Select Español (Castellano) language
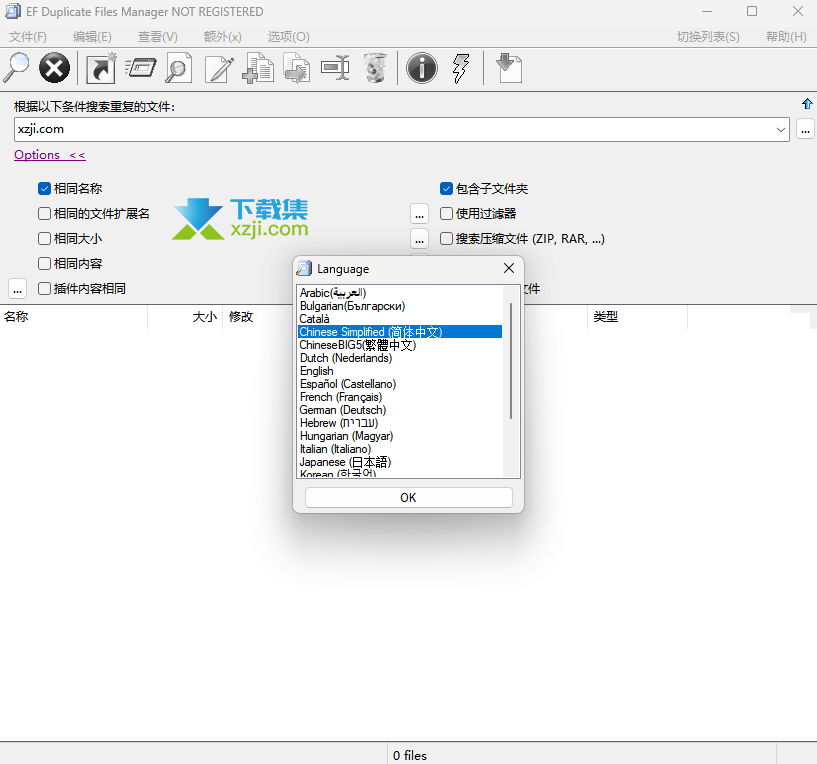This screenshot has height=764, width=817. pyautogui.click(x=400, y=384)
